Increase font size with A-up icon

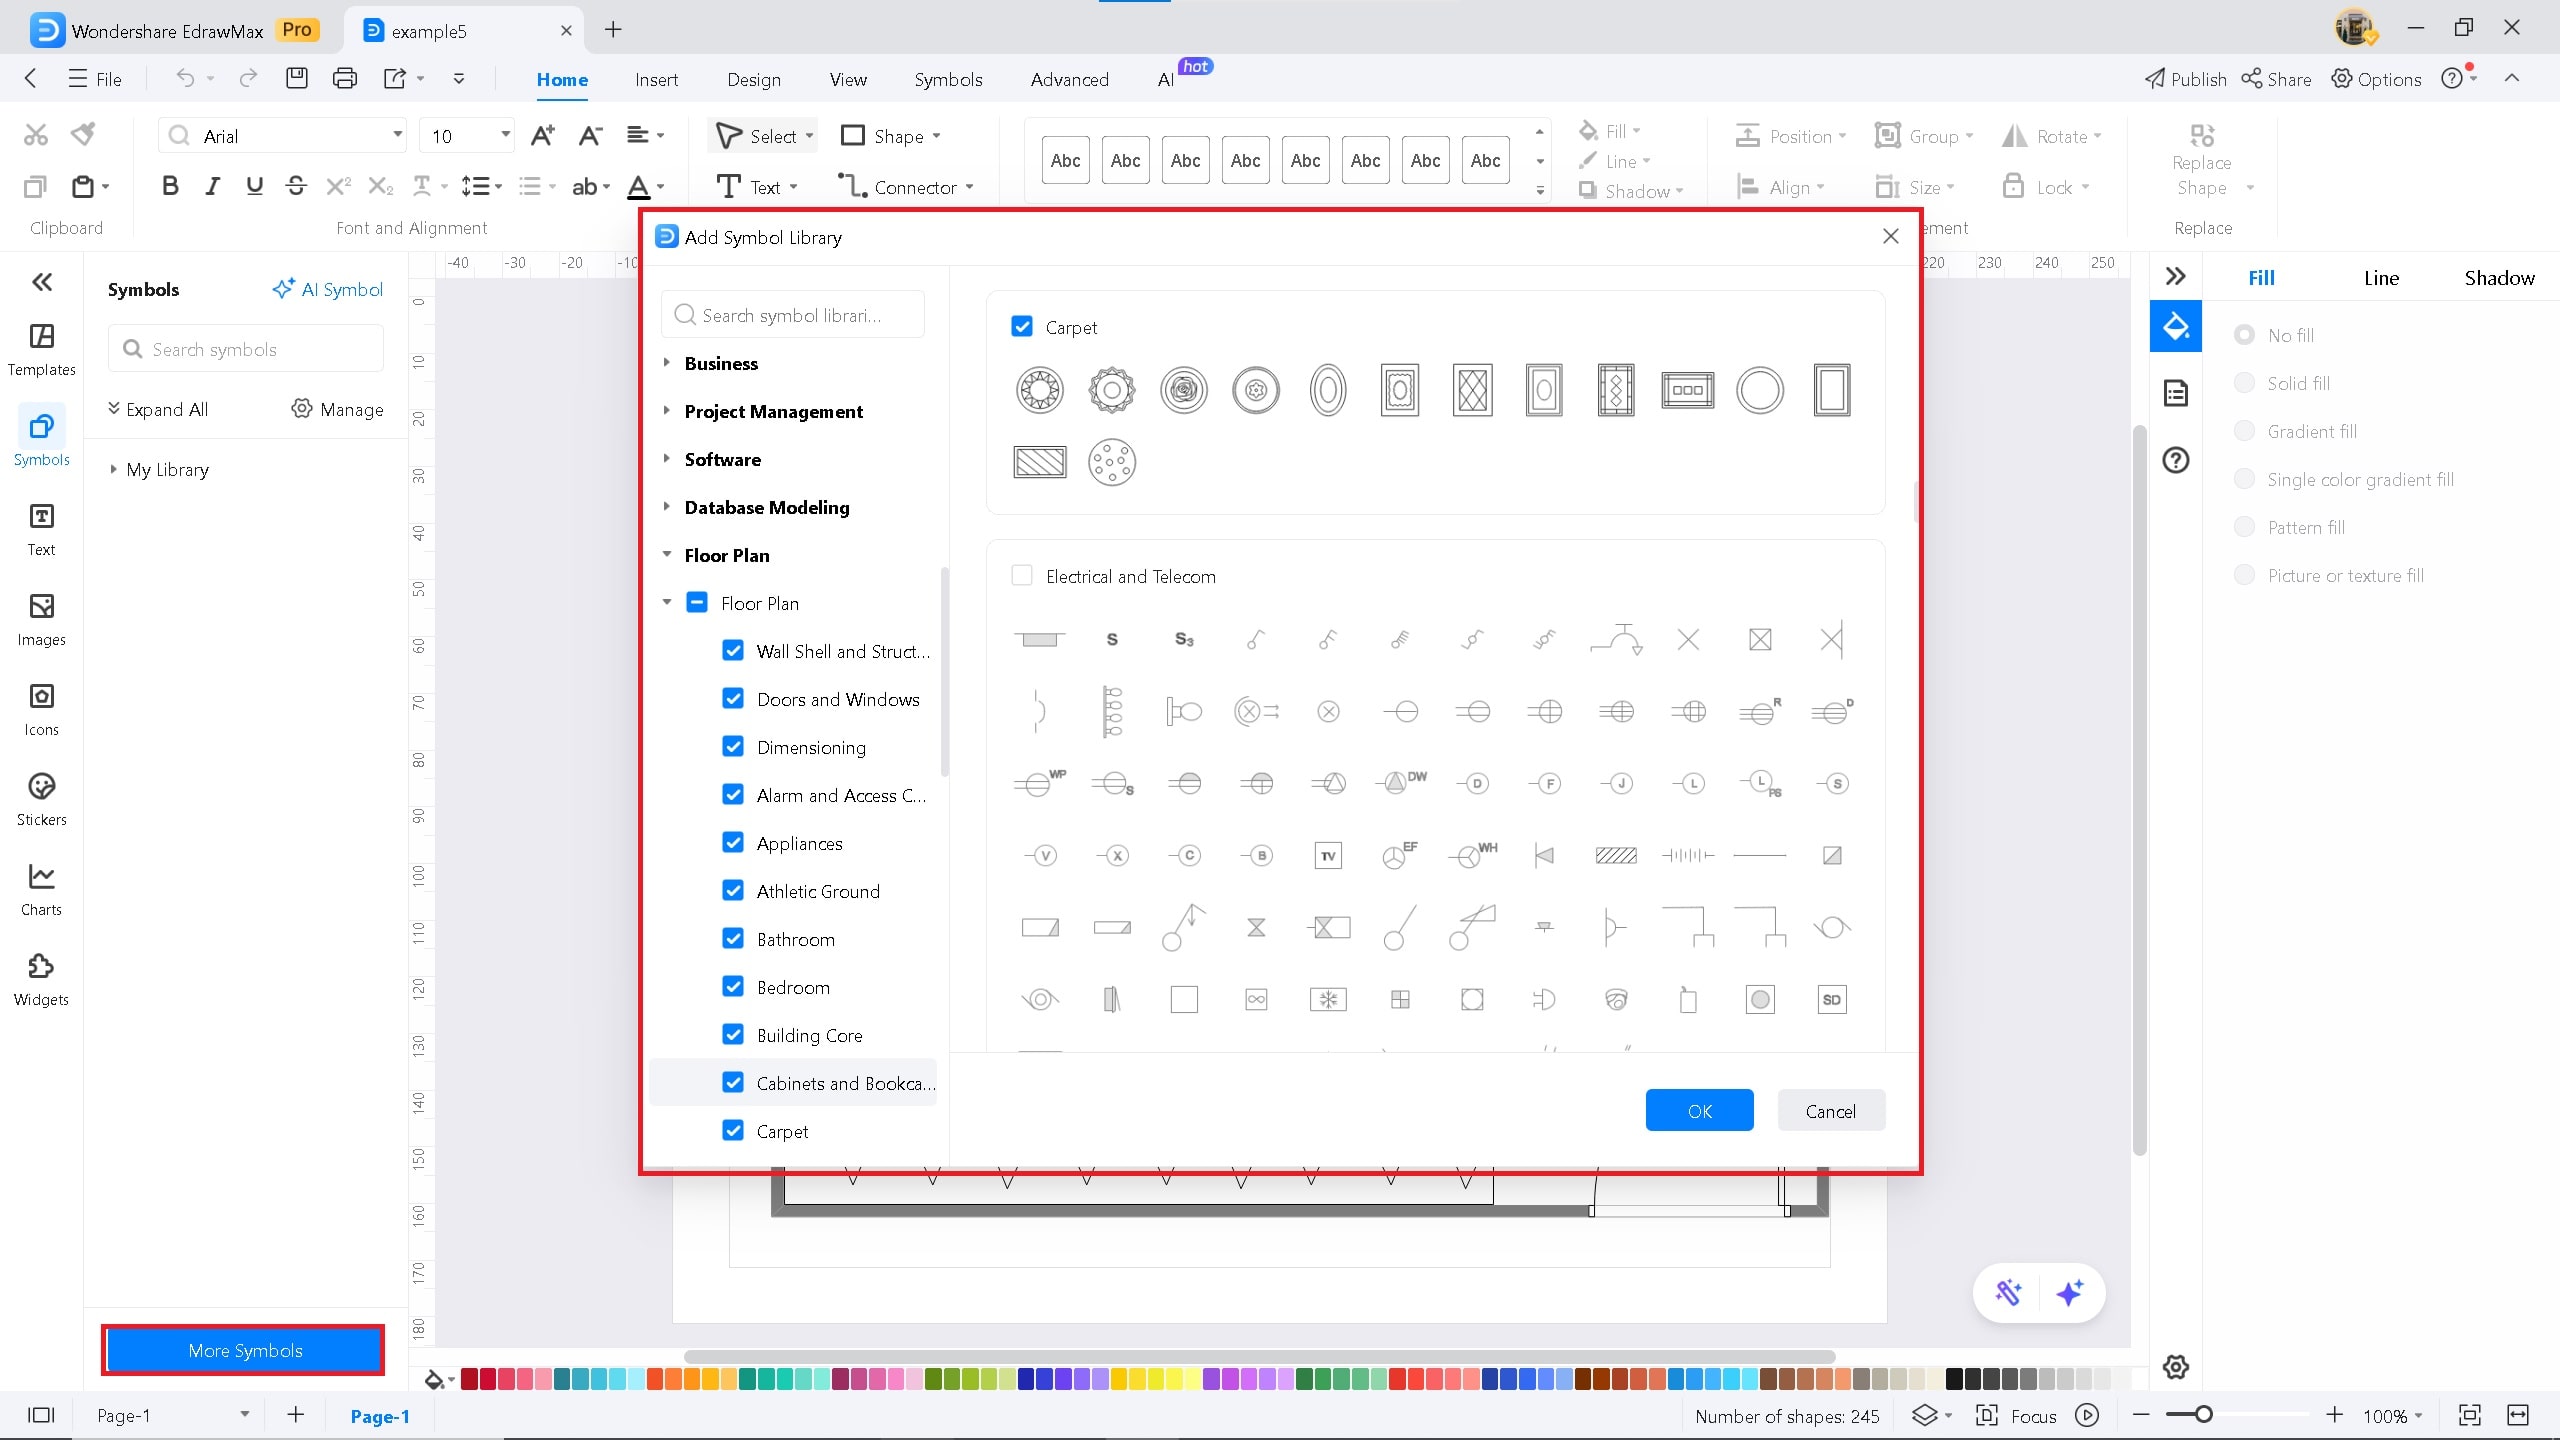pos(543,135)
